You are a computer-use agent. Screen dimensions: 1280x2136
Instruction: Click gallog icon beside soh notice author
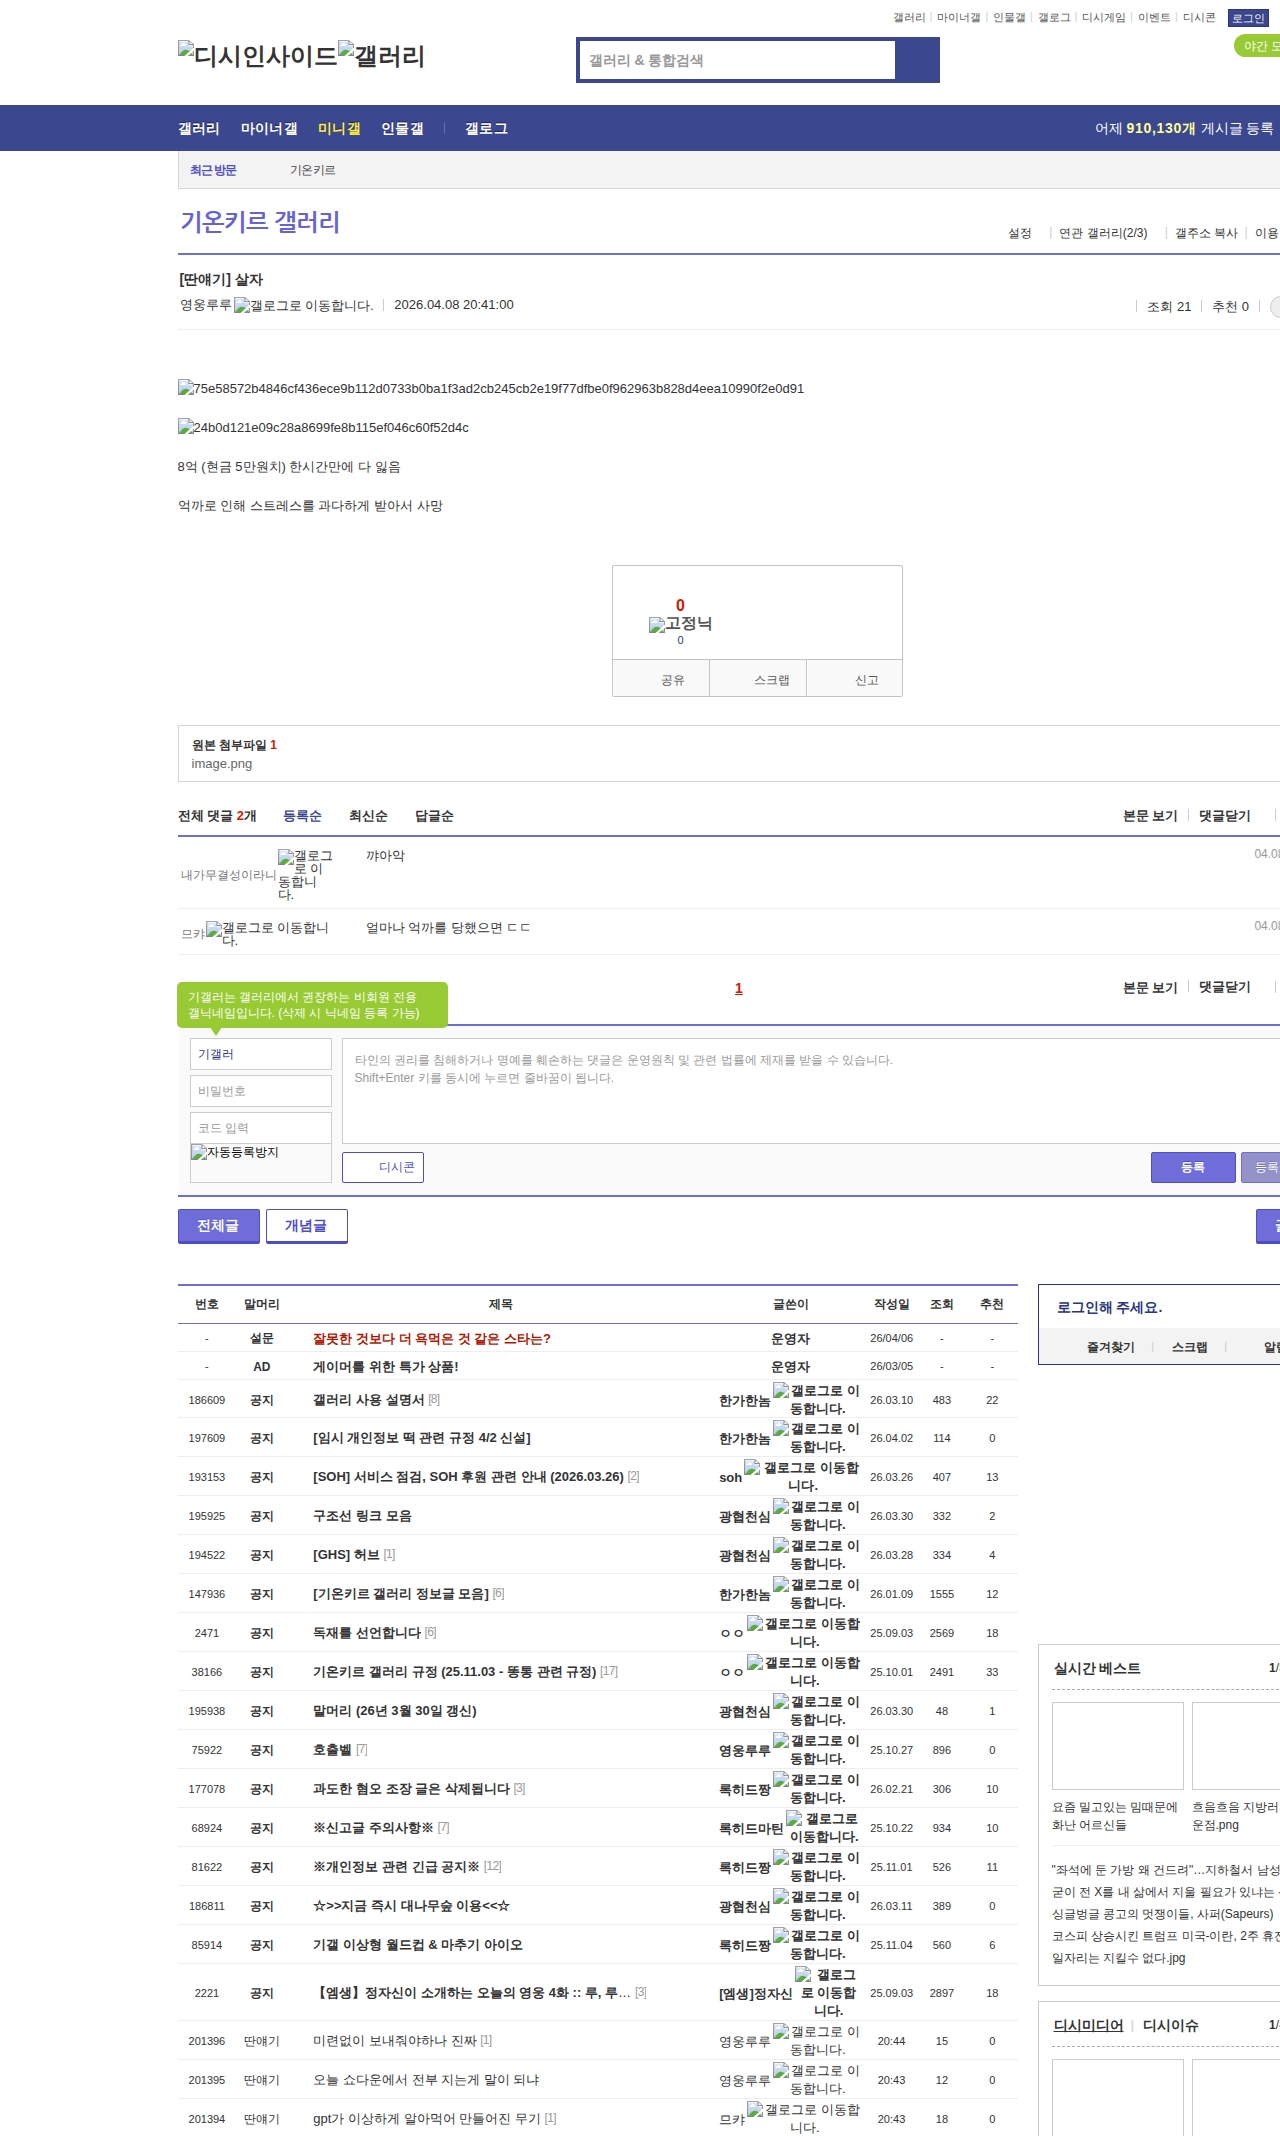(x=752, y=1468)
